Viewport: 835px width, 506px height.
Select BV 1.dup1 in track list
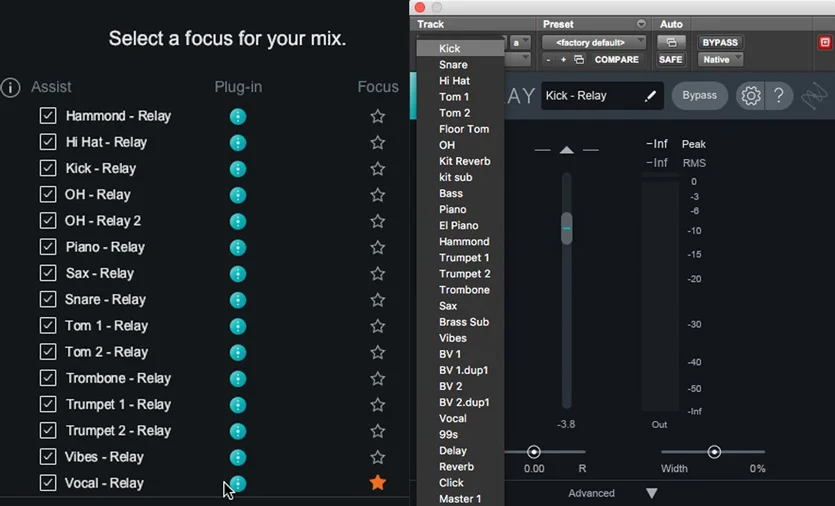[460, 370]
